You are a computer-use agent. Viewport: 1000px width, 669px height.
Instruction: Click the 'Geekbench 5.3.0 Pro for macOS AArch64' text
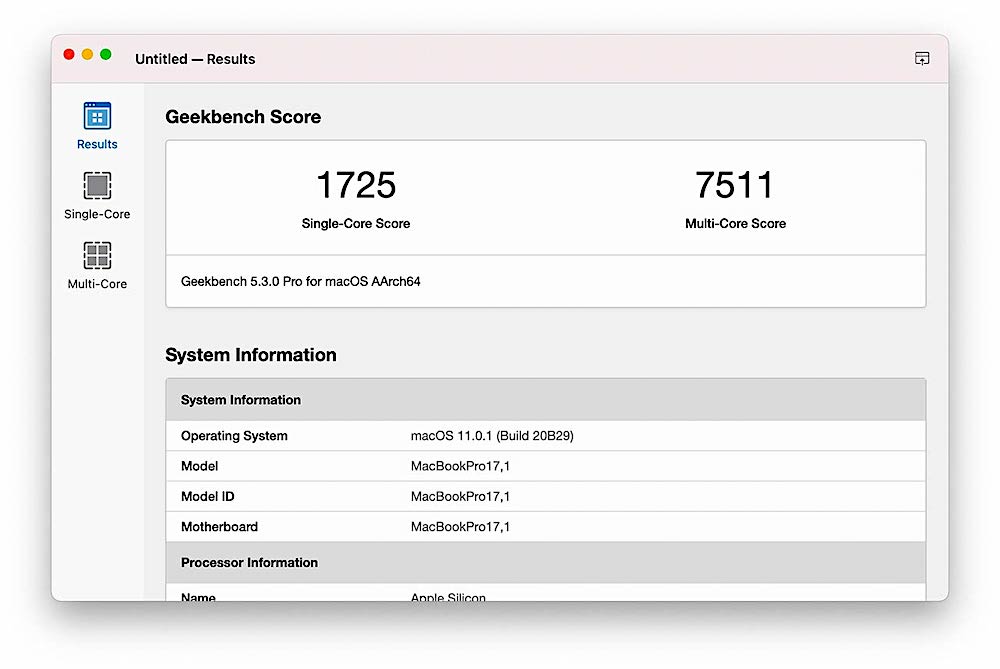pyautogui.click(x=300, y=281)
